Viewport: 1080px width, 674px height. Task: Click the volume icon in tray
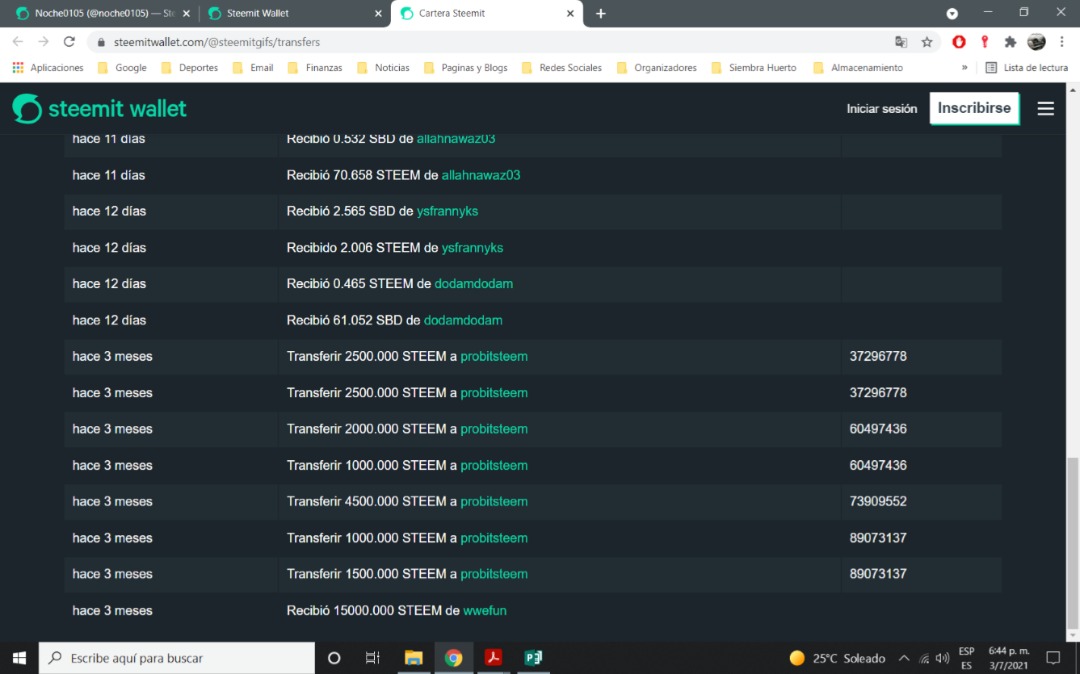[942, 659]
